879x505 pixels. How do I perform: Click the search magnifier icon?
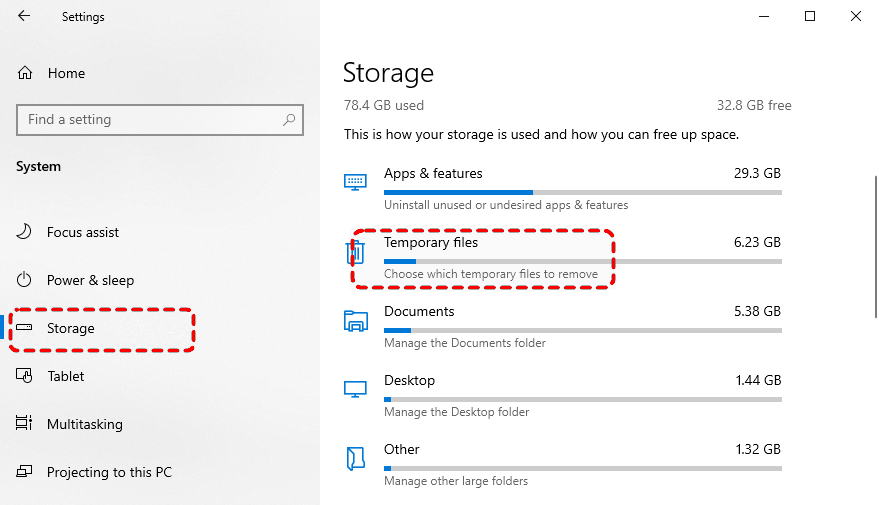tap(289, 120)
